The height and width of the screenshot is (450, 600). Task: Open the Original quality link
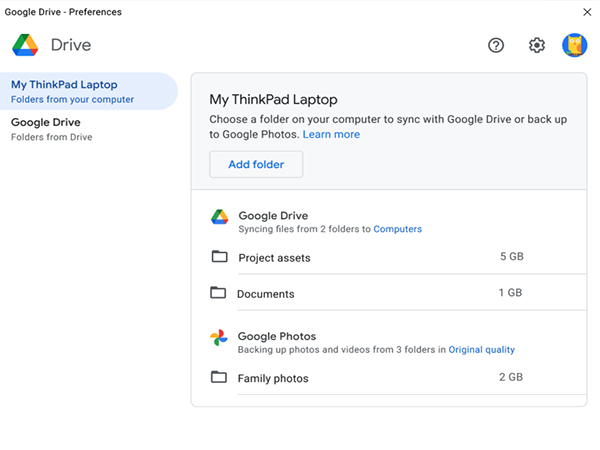click(481, 349)
